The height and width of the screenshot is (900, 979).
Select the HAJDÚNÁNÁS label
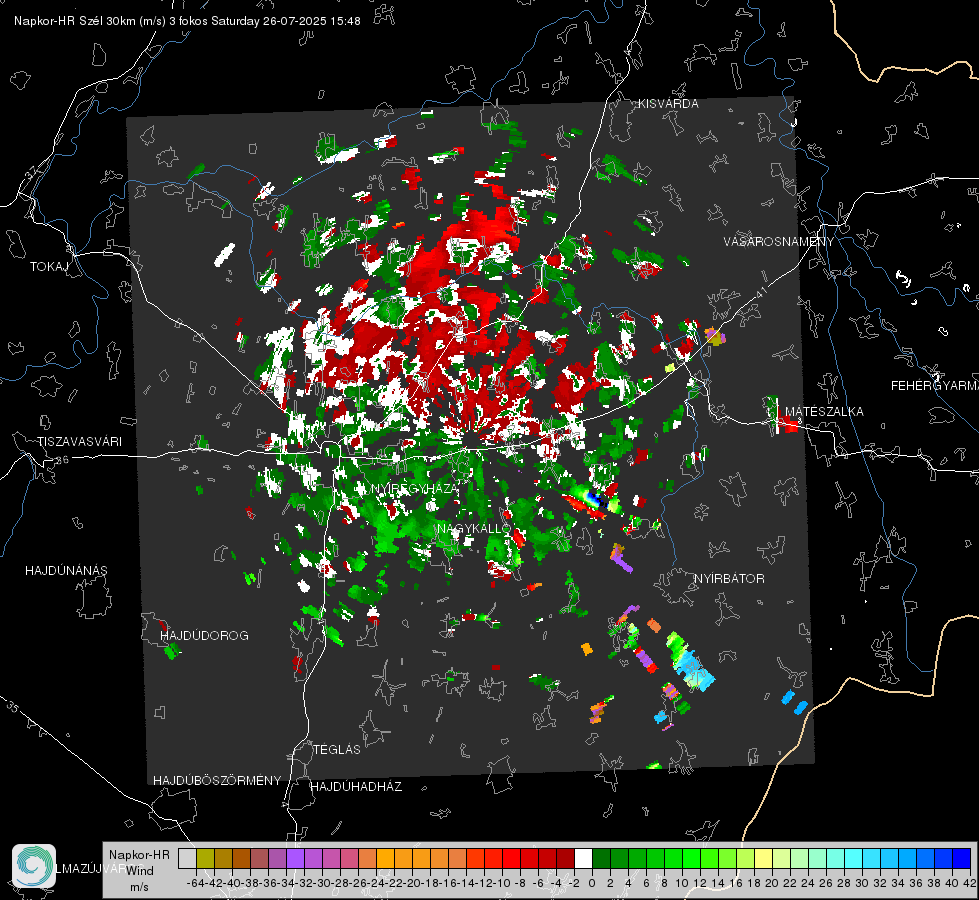tap(66, 571)
